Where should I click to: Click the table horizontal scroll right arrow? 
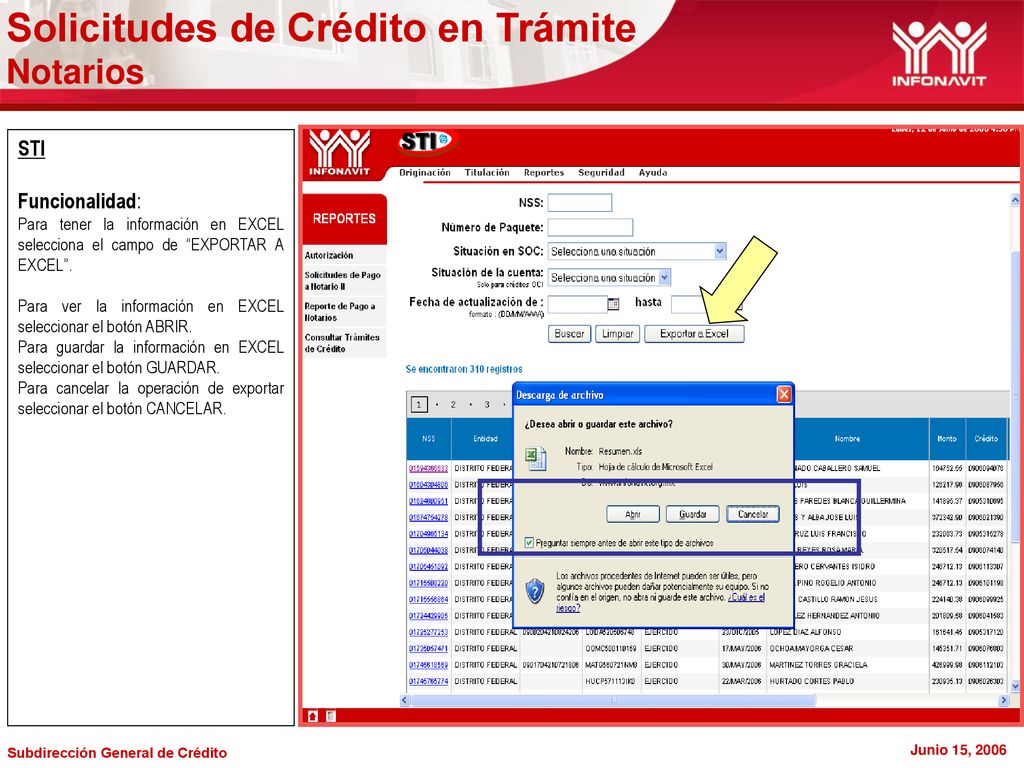1004,700
